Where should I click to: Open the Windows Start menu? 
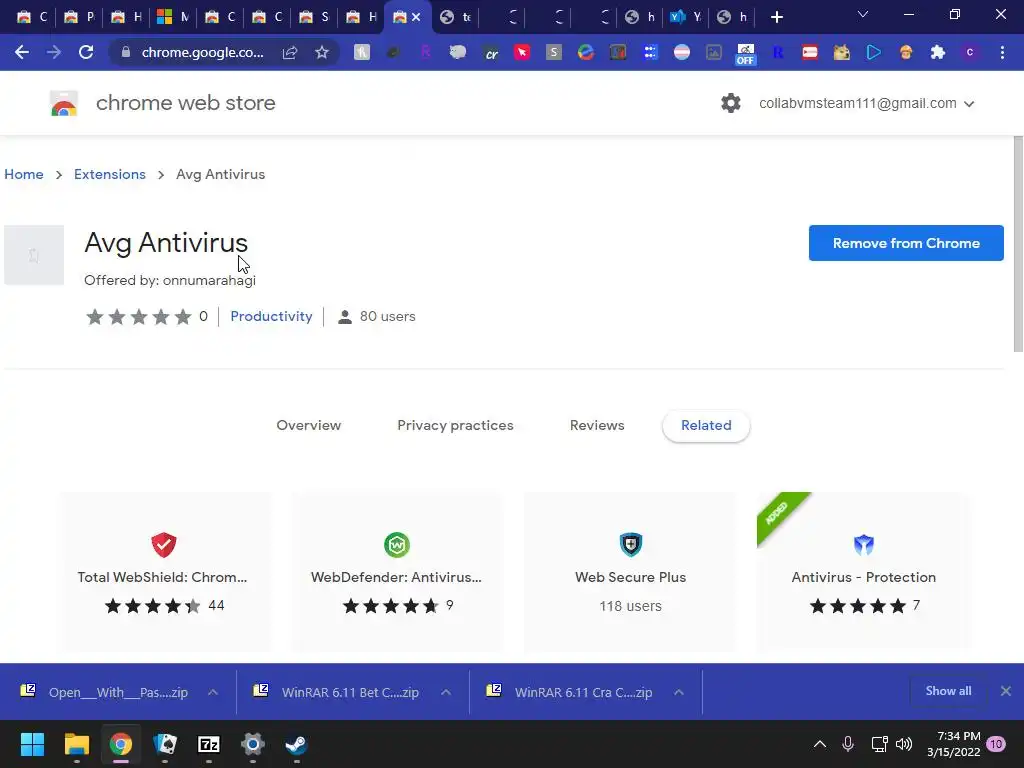(32, 744)
